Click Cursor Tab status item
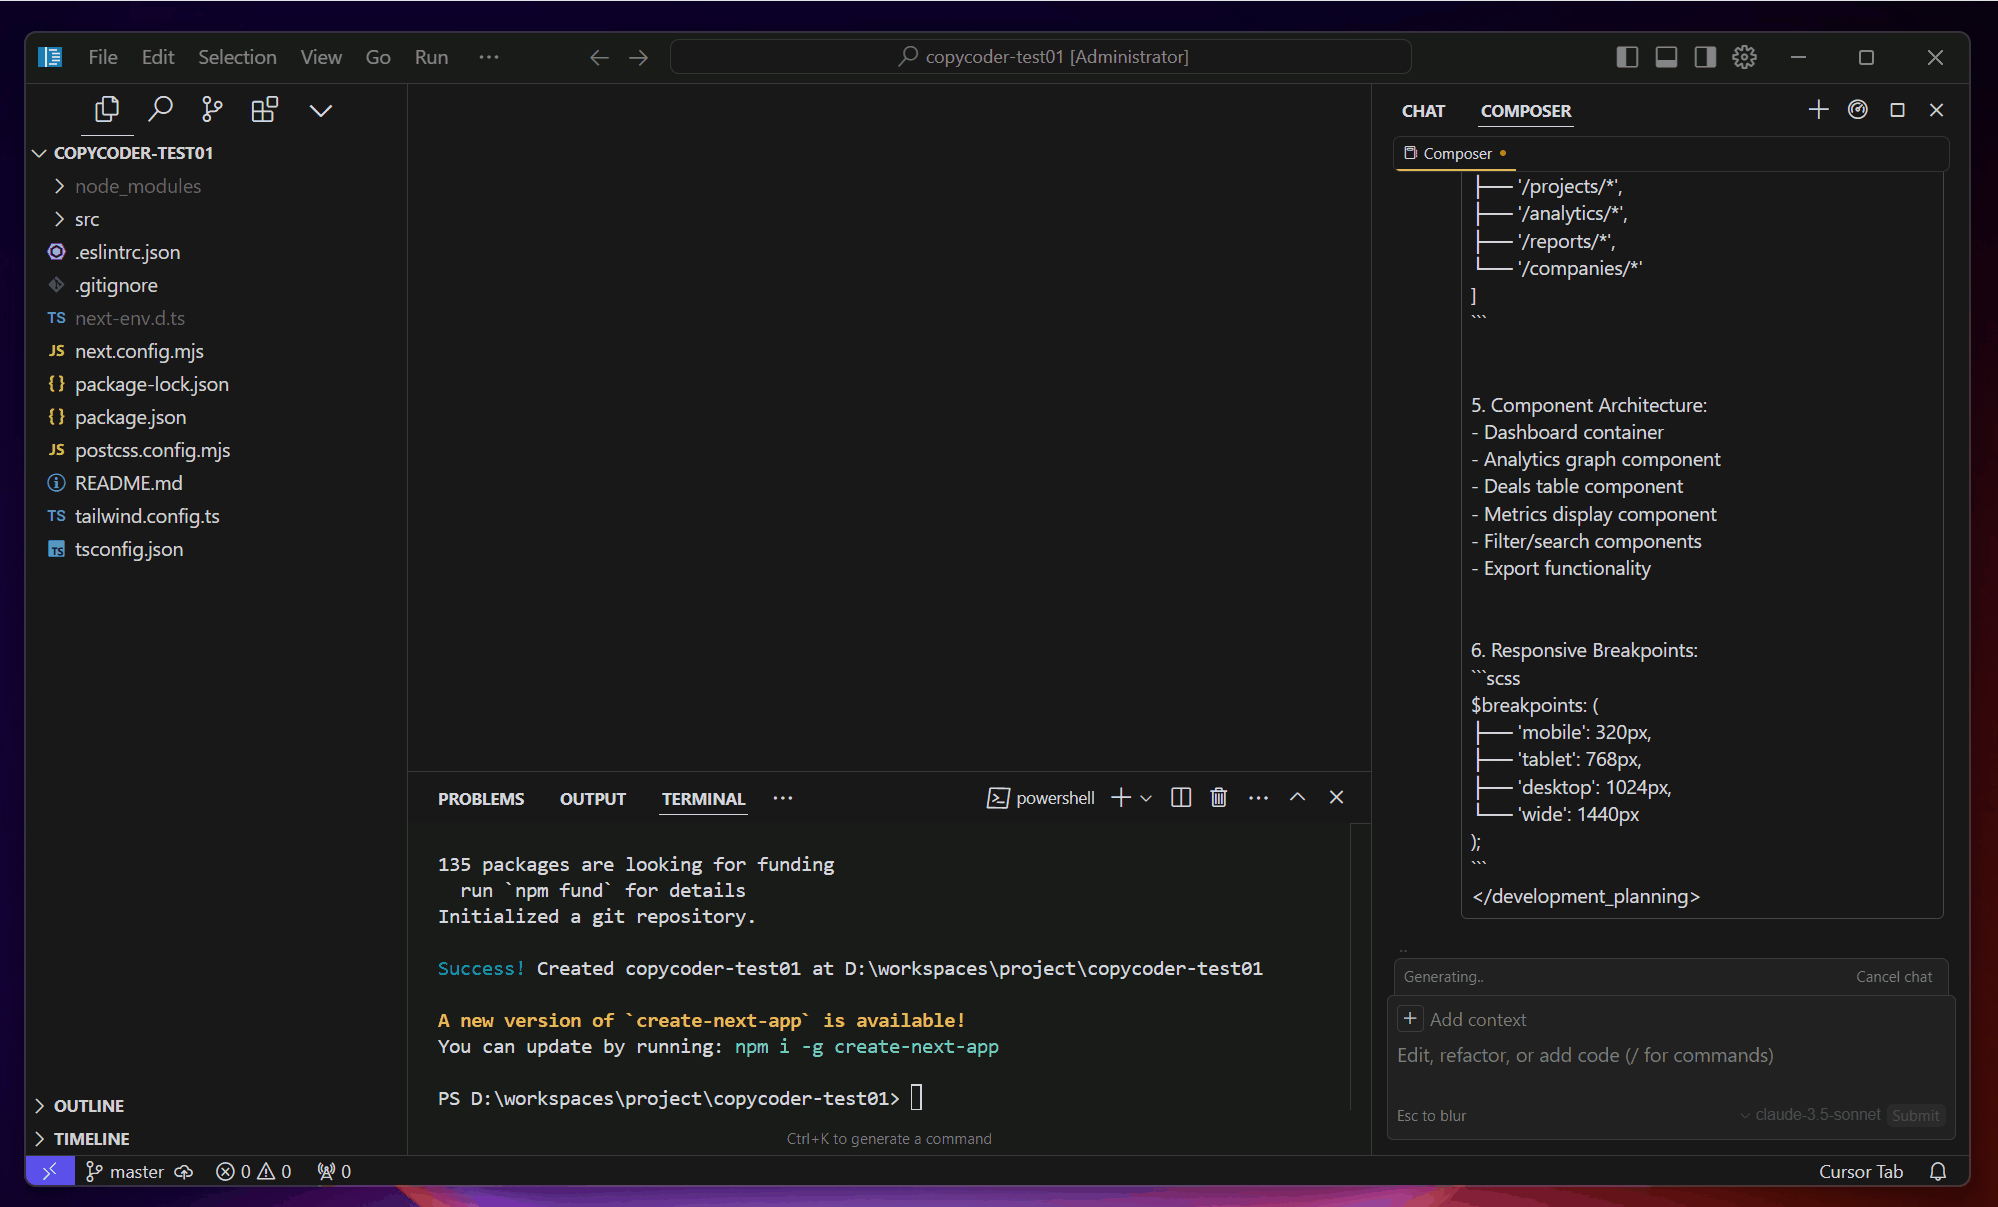This screenshot has width=1998, height=1207. [x=1861, y=1171]
